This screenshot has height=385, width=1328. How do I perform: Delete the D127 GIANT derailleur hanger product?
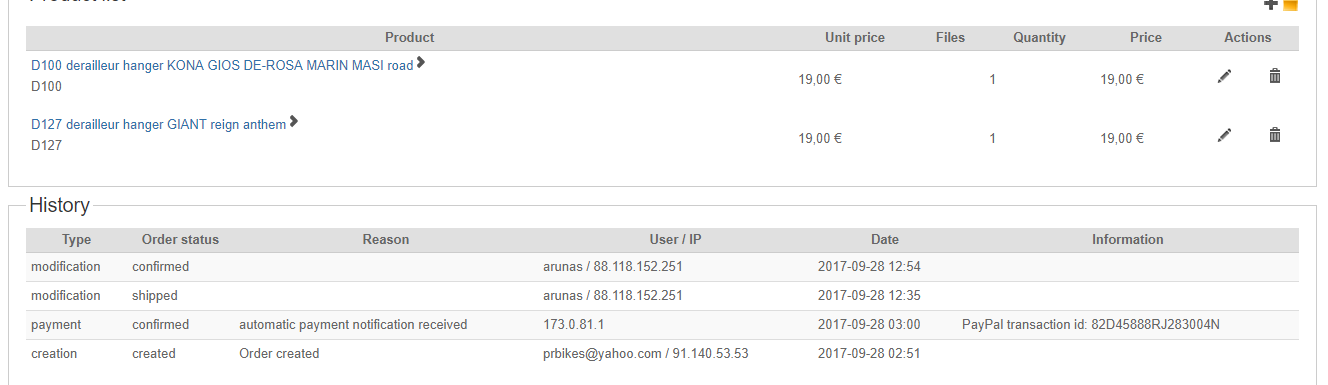click(1274, 135)
